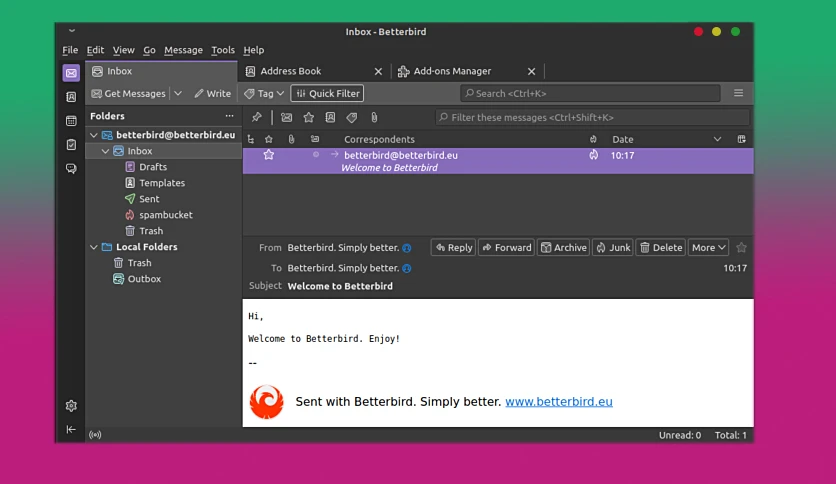This screenshot has width=836, height=484.
Task: Toggle attachment quick filter
Action: [x=374, y=117]
